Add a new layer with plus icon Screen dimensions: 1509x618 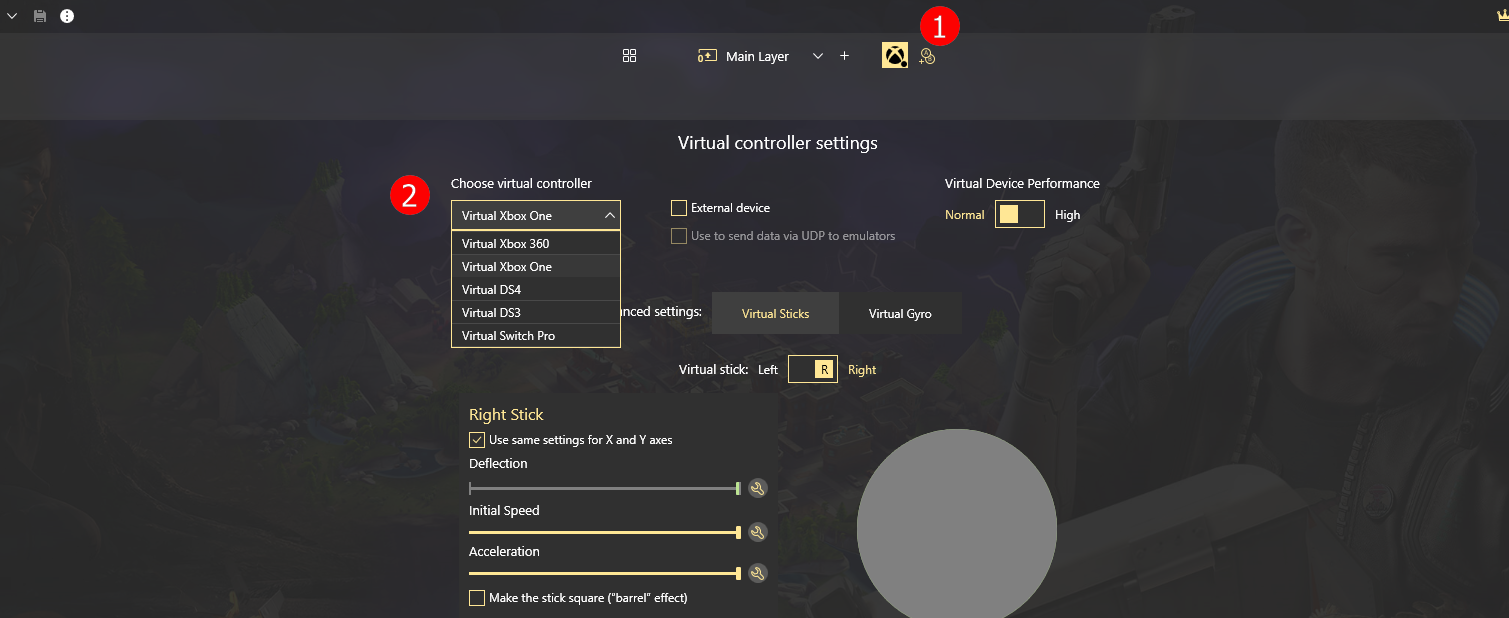pos(844,56)
